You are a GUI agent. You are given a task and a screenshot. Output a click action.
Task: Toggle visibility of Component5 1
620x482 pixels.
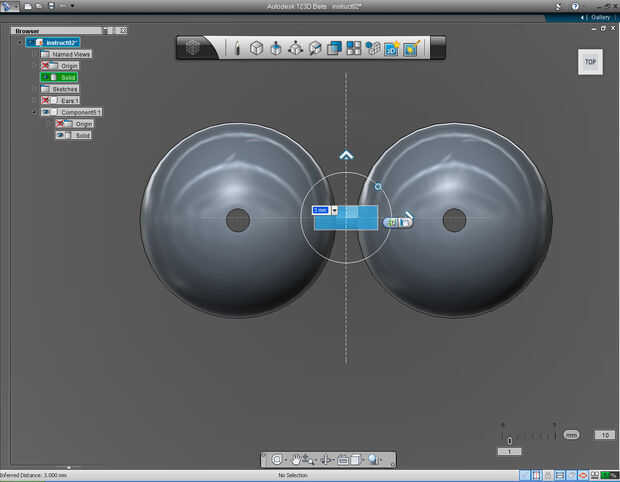(x=46, y=112)
